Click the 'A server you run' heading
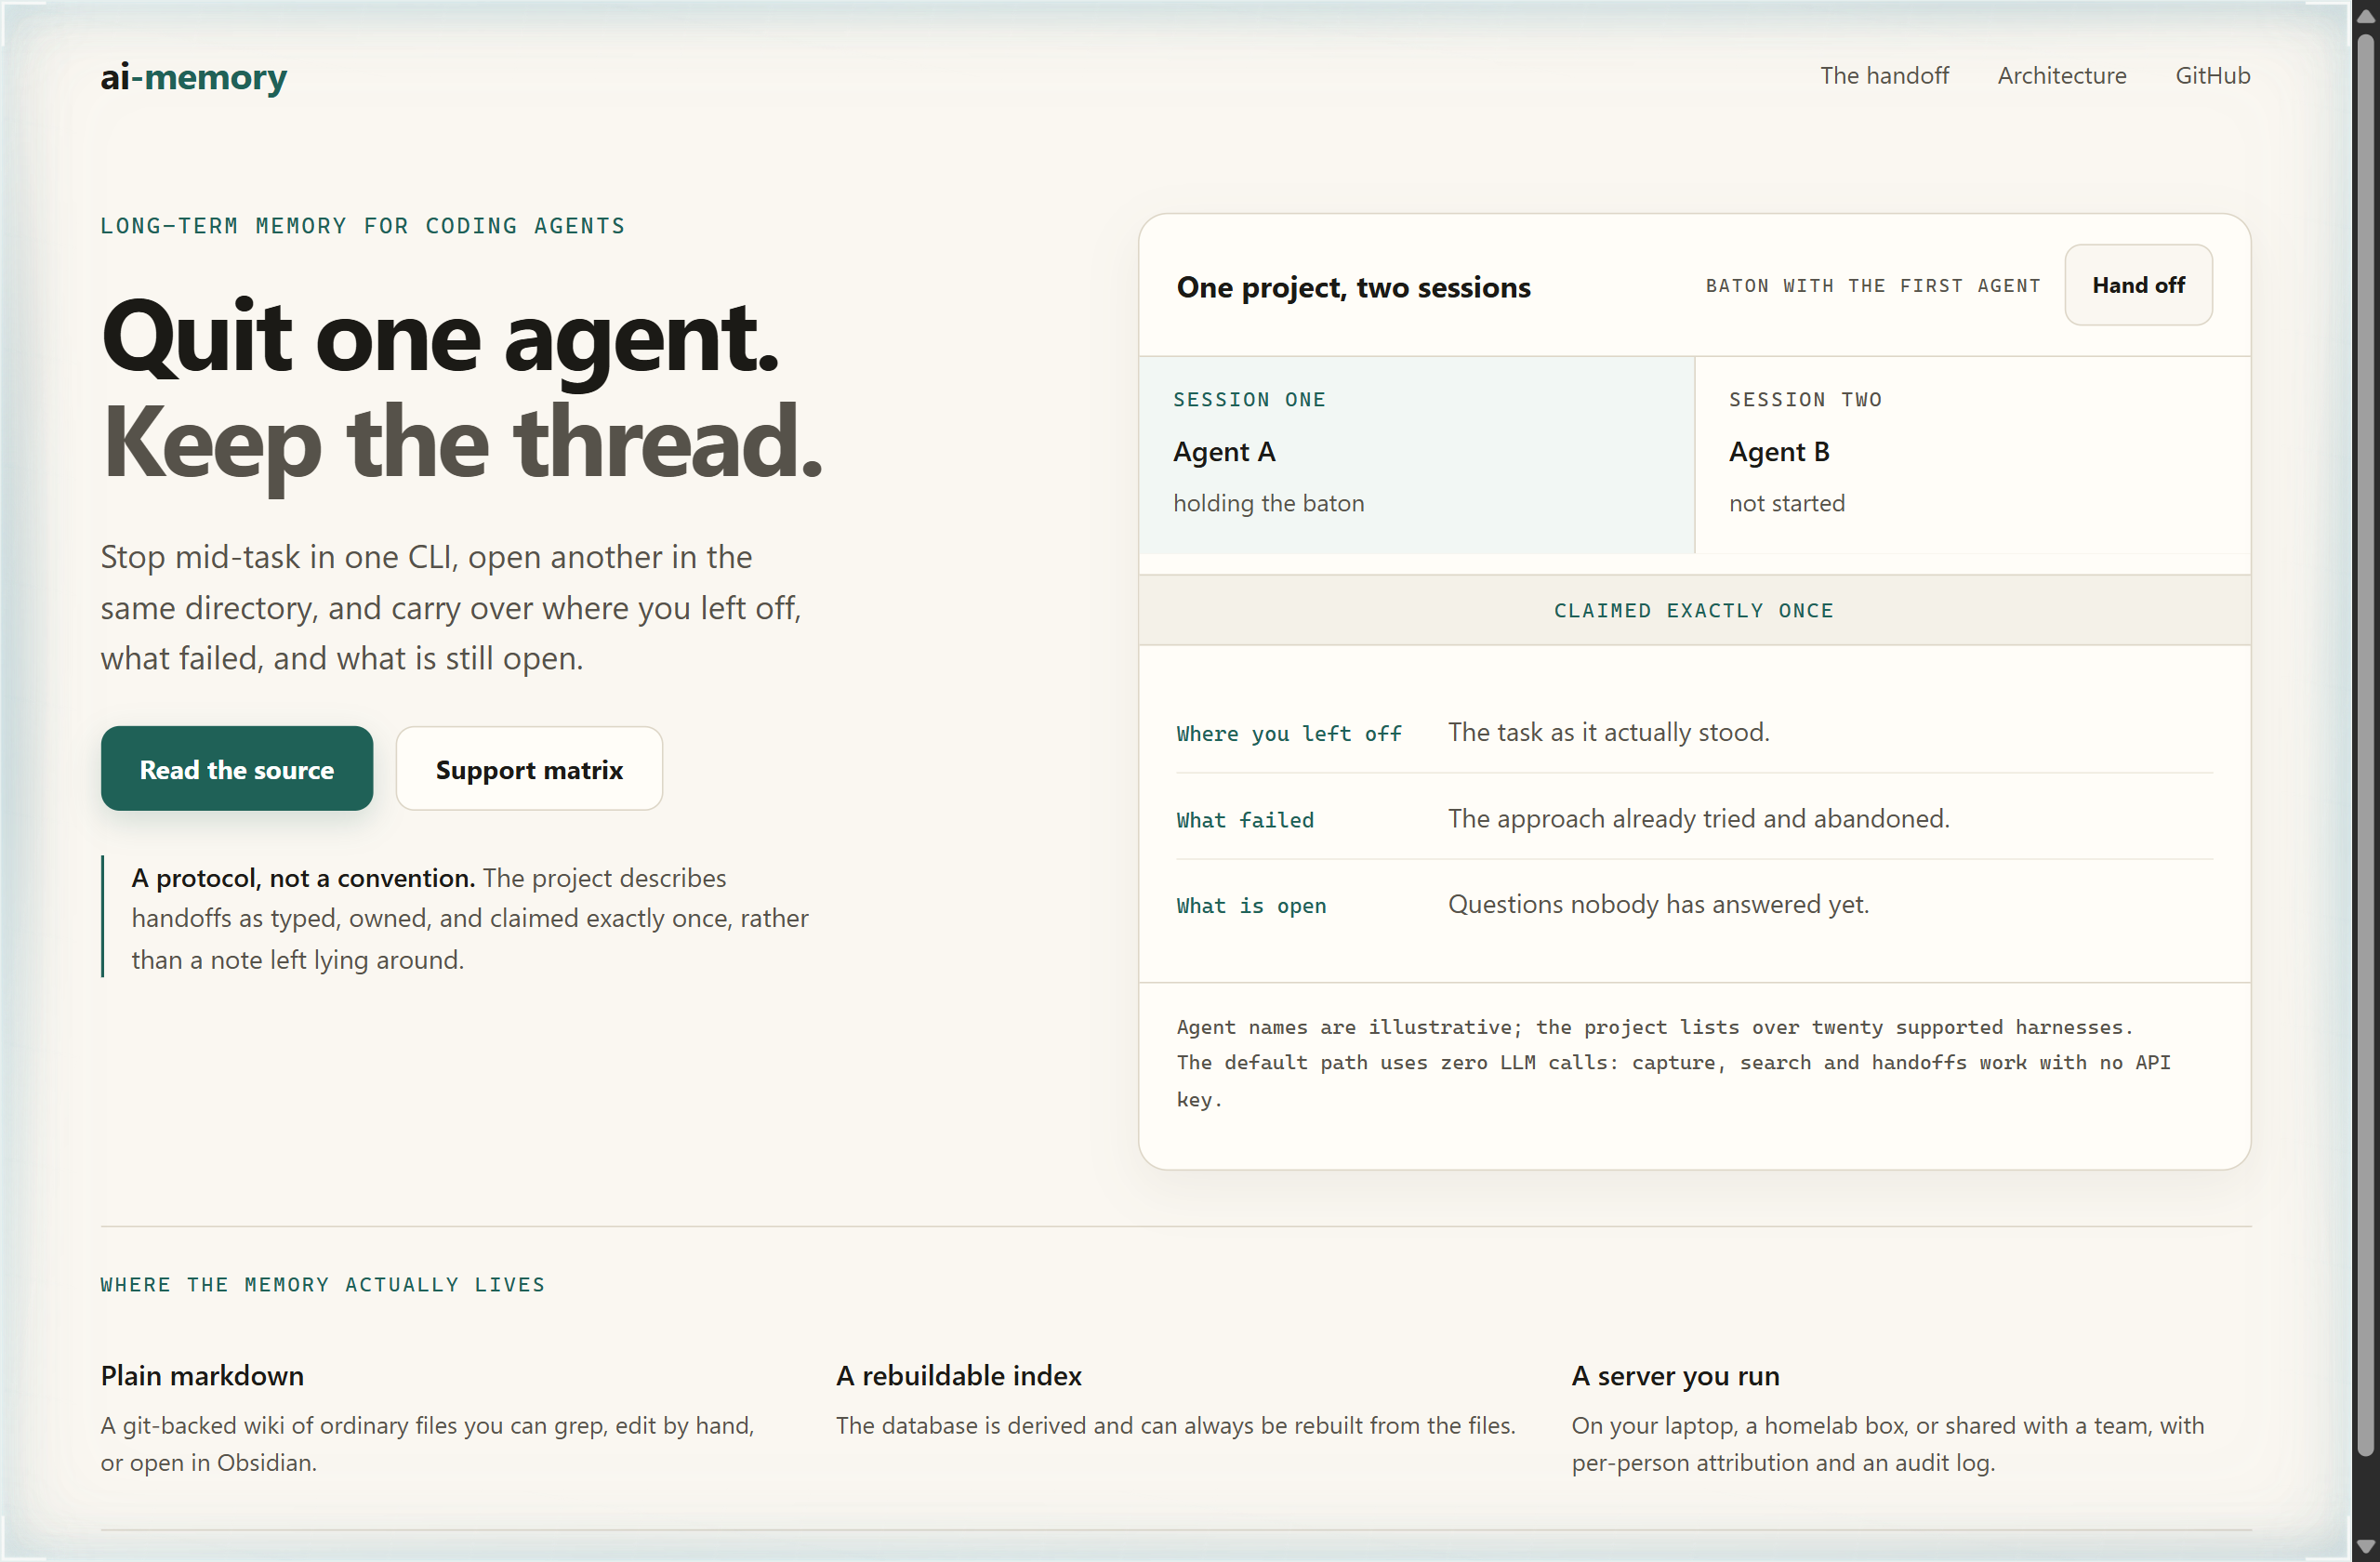This screenshot has height=1562, width=2380. click(1675, 1376)
